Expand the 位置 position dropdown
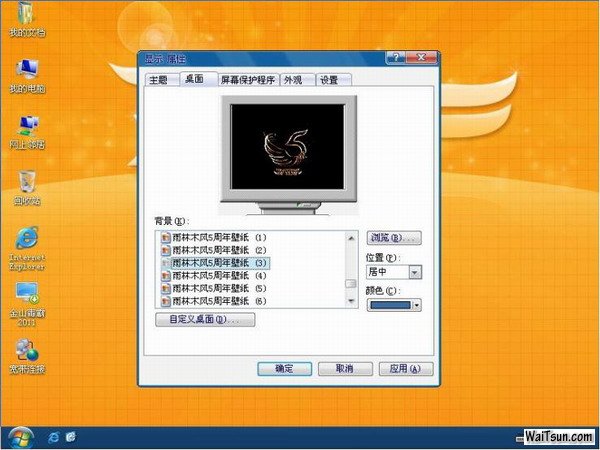The image size is (600, 450). pyautogui.click(x=415, y=272)
